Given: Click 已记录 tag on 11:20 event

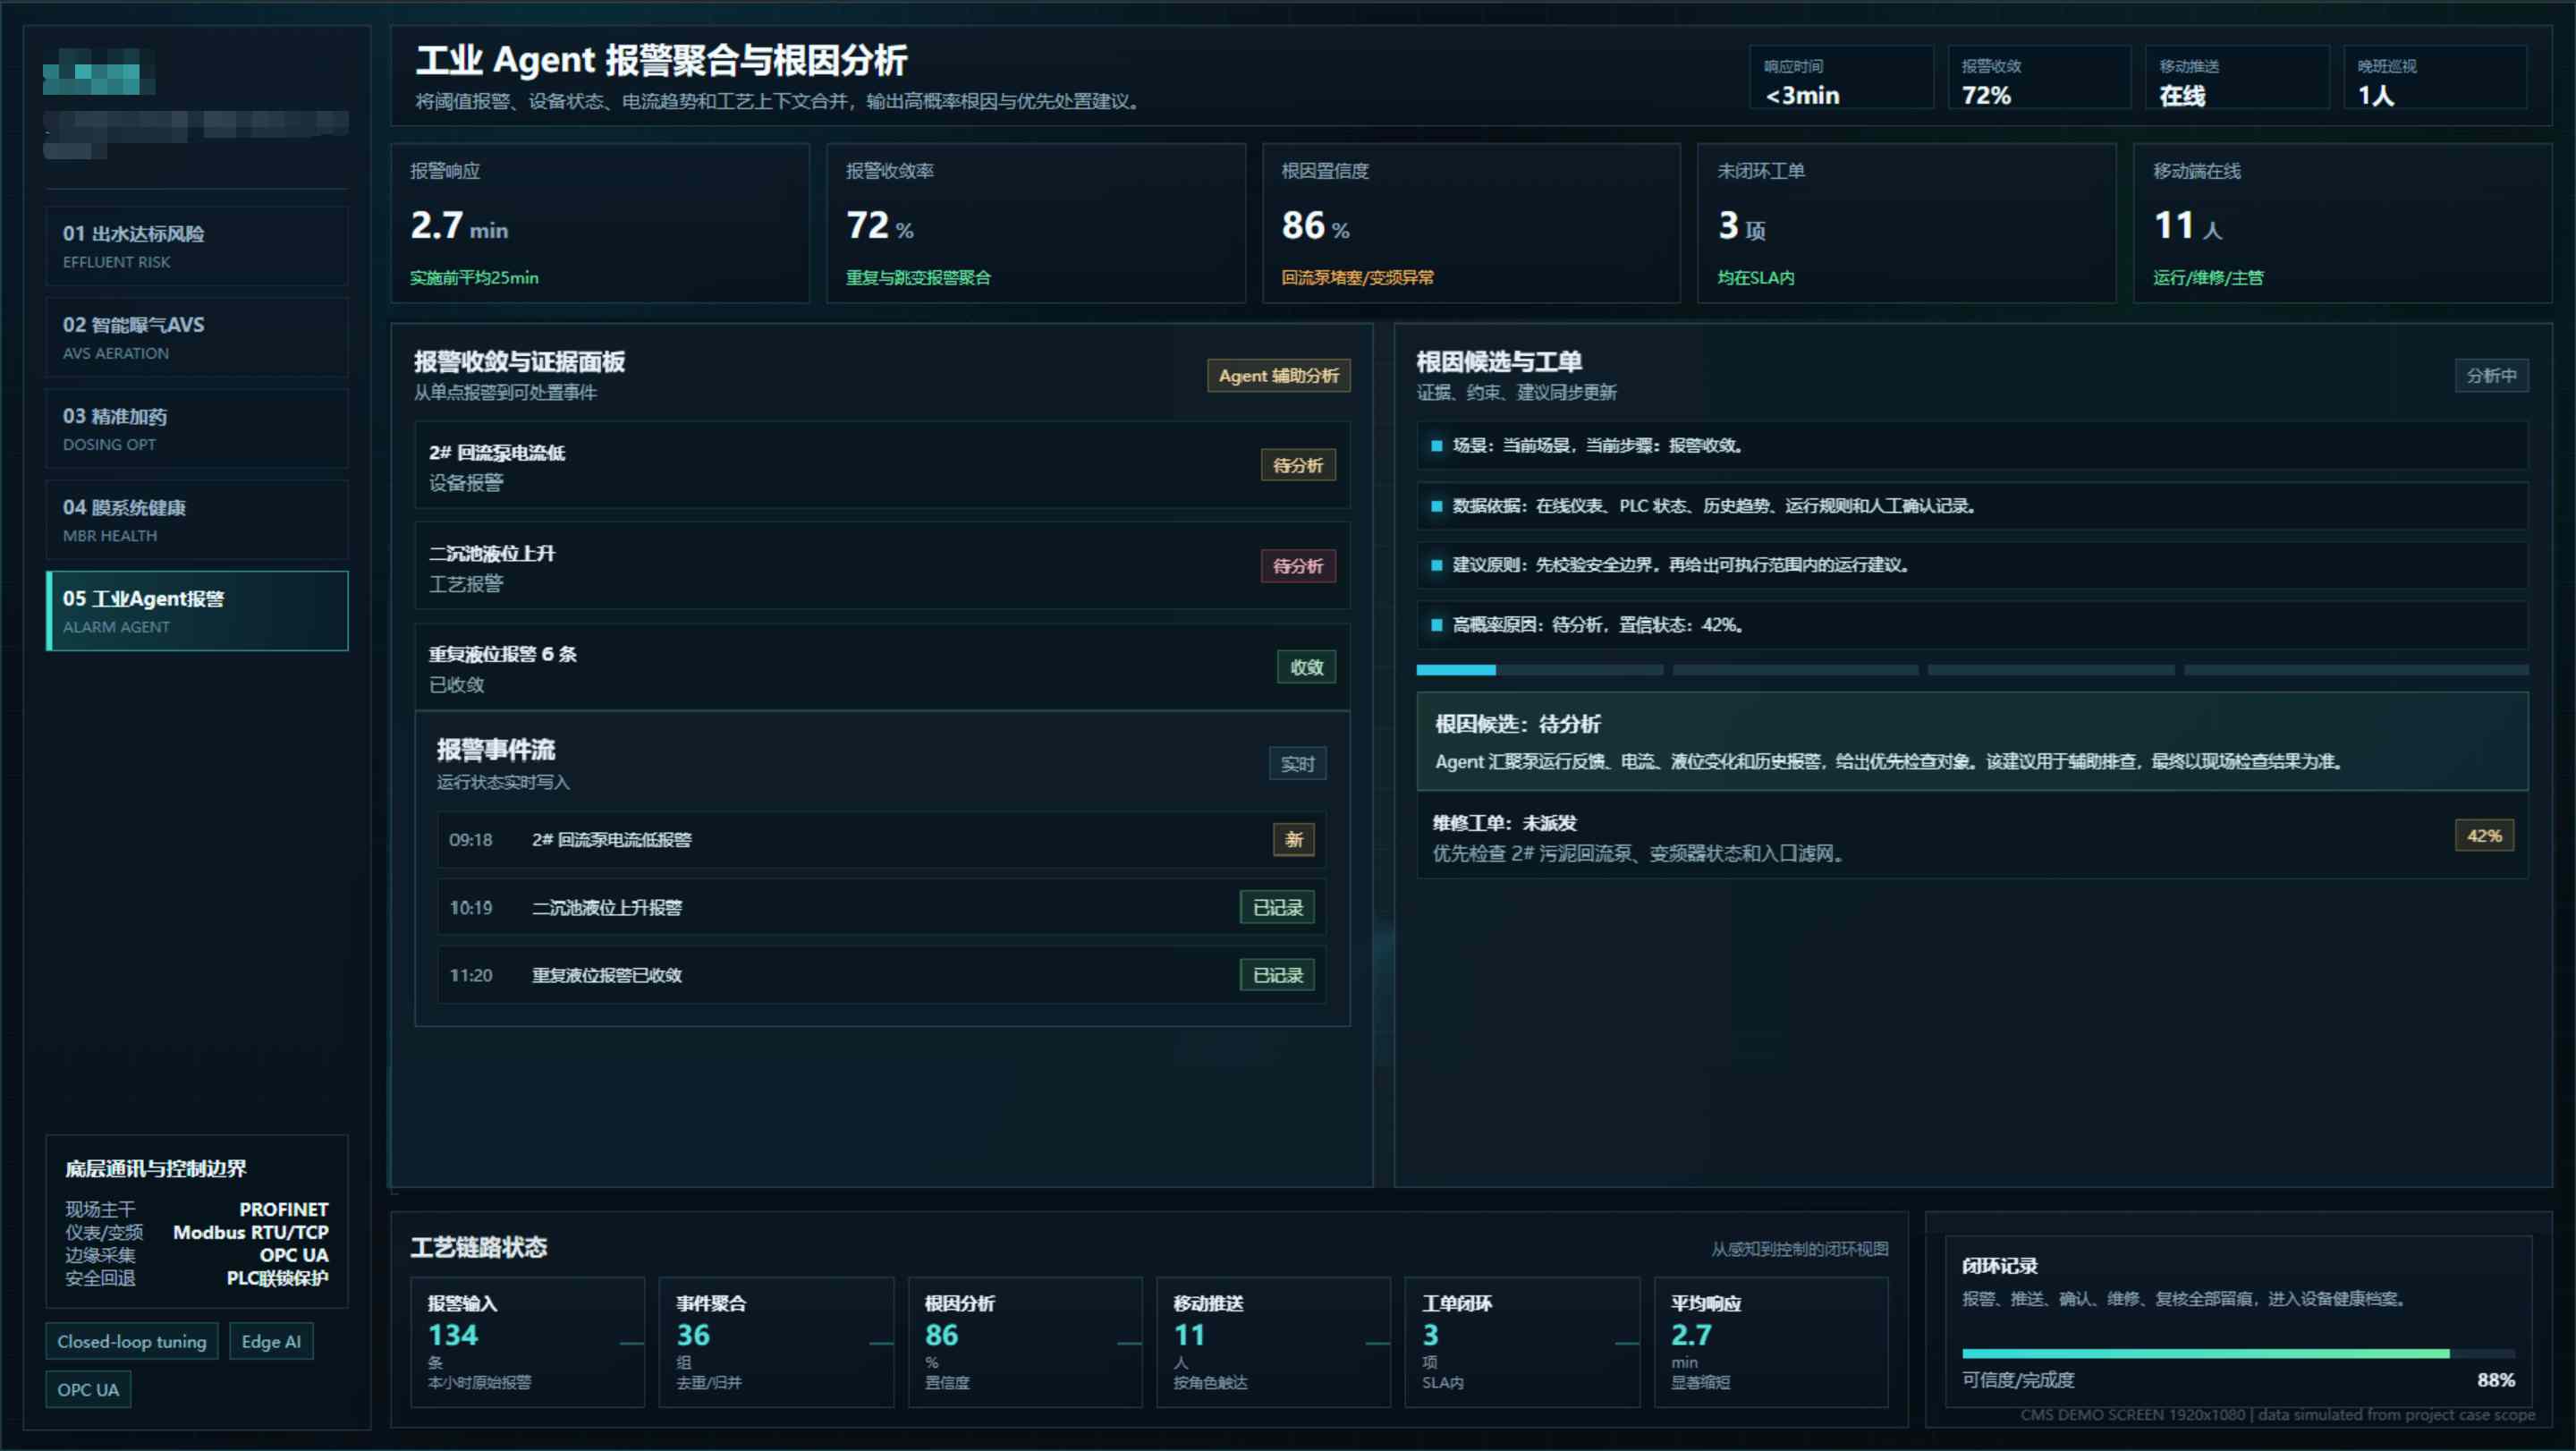Looking at the screenshot, I should [x=1277, y=975].
